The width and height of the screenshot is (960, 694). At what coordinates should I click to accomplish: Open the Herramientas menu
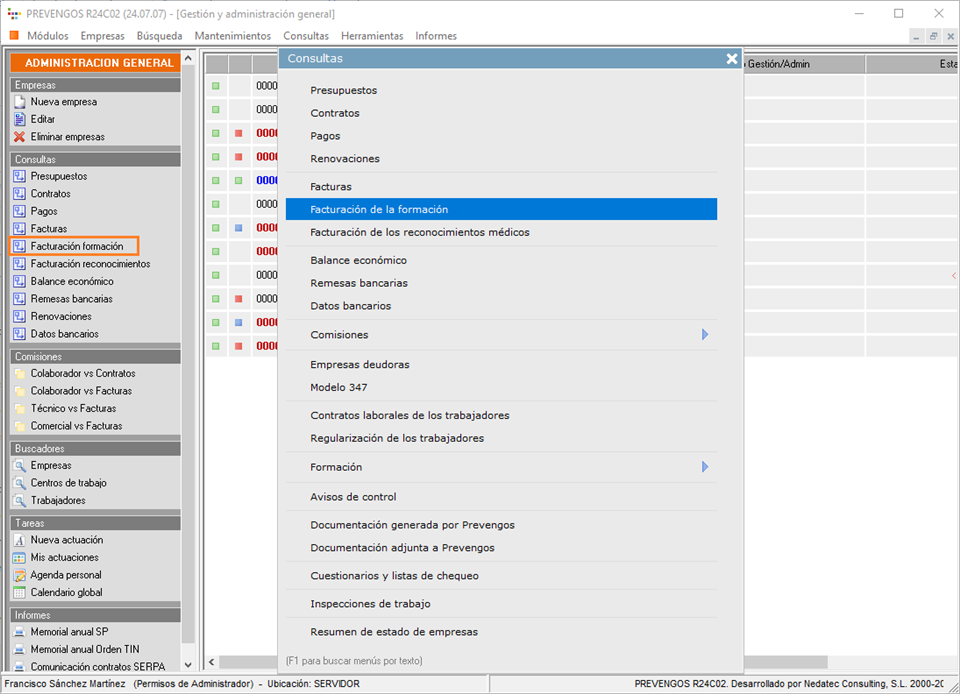point(372,36)
